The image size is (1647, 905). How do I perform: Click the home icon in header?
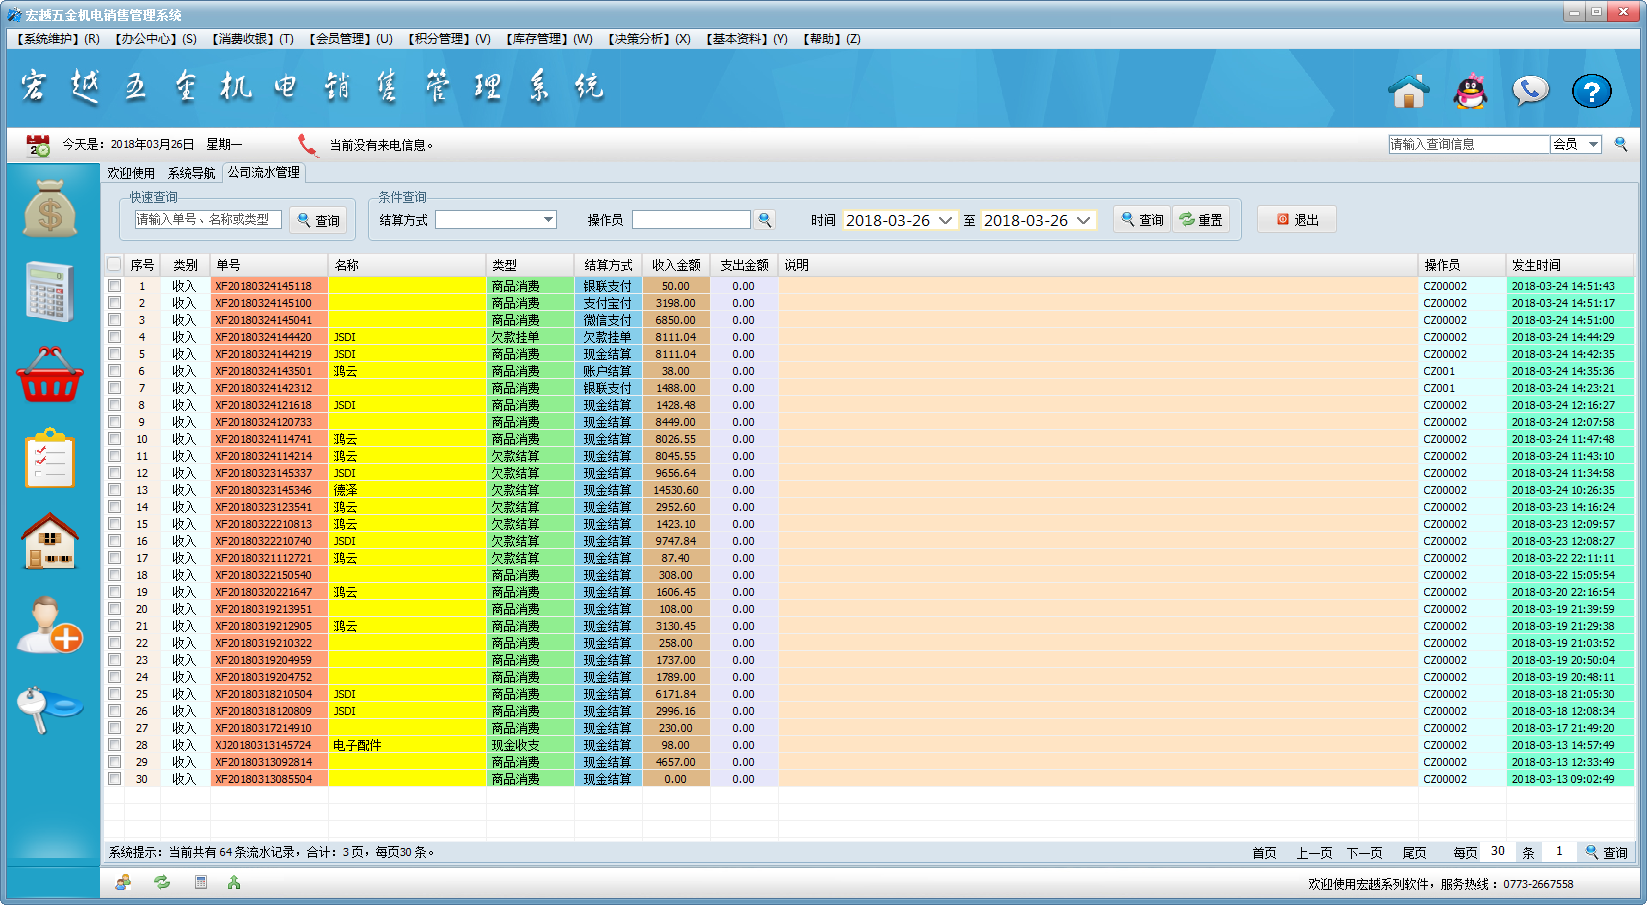[x=1409, y=92]
